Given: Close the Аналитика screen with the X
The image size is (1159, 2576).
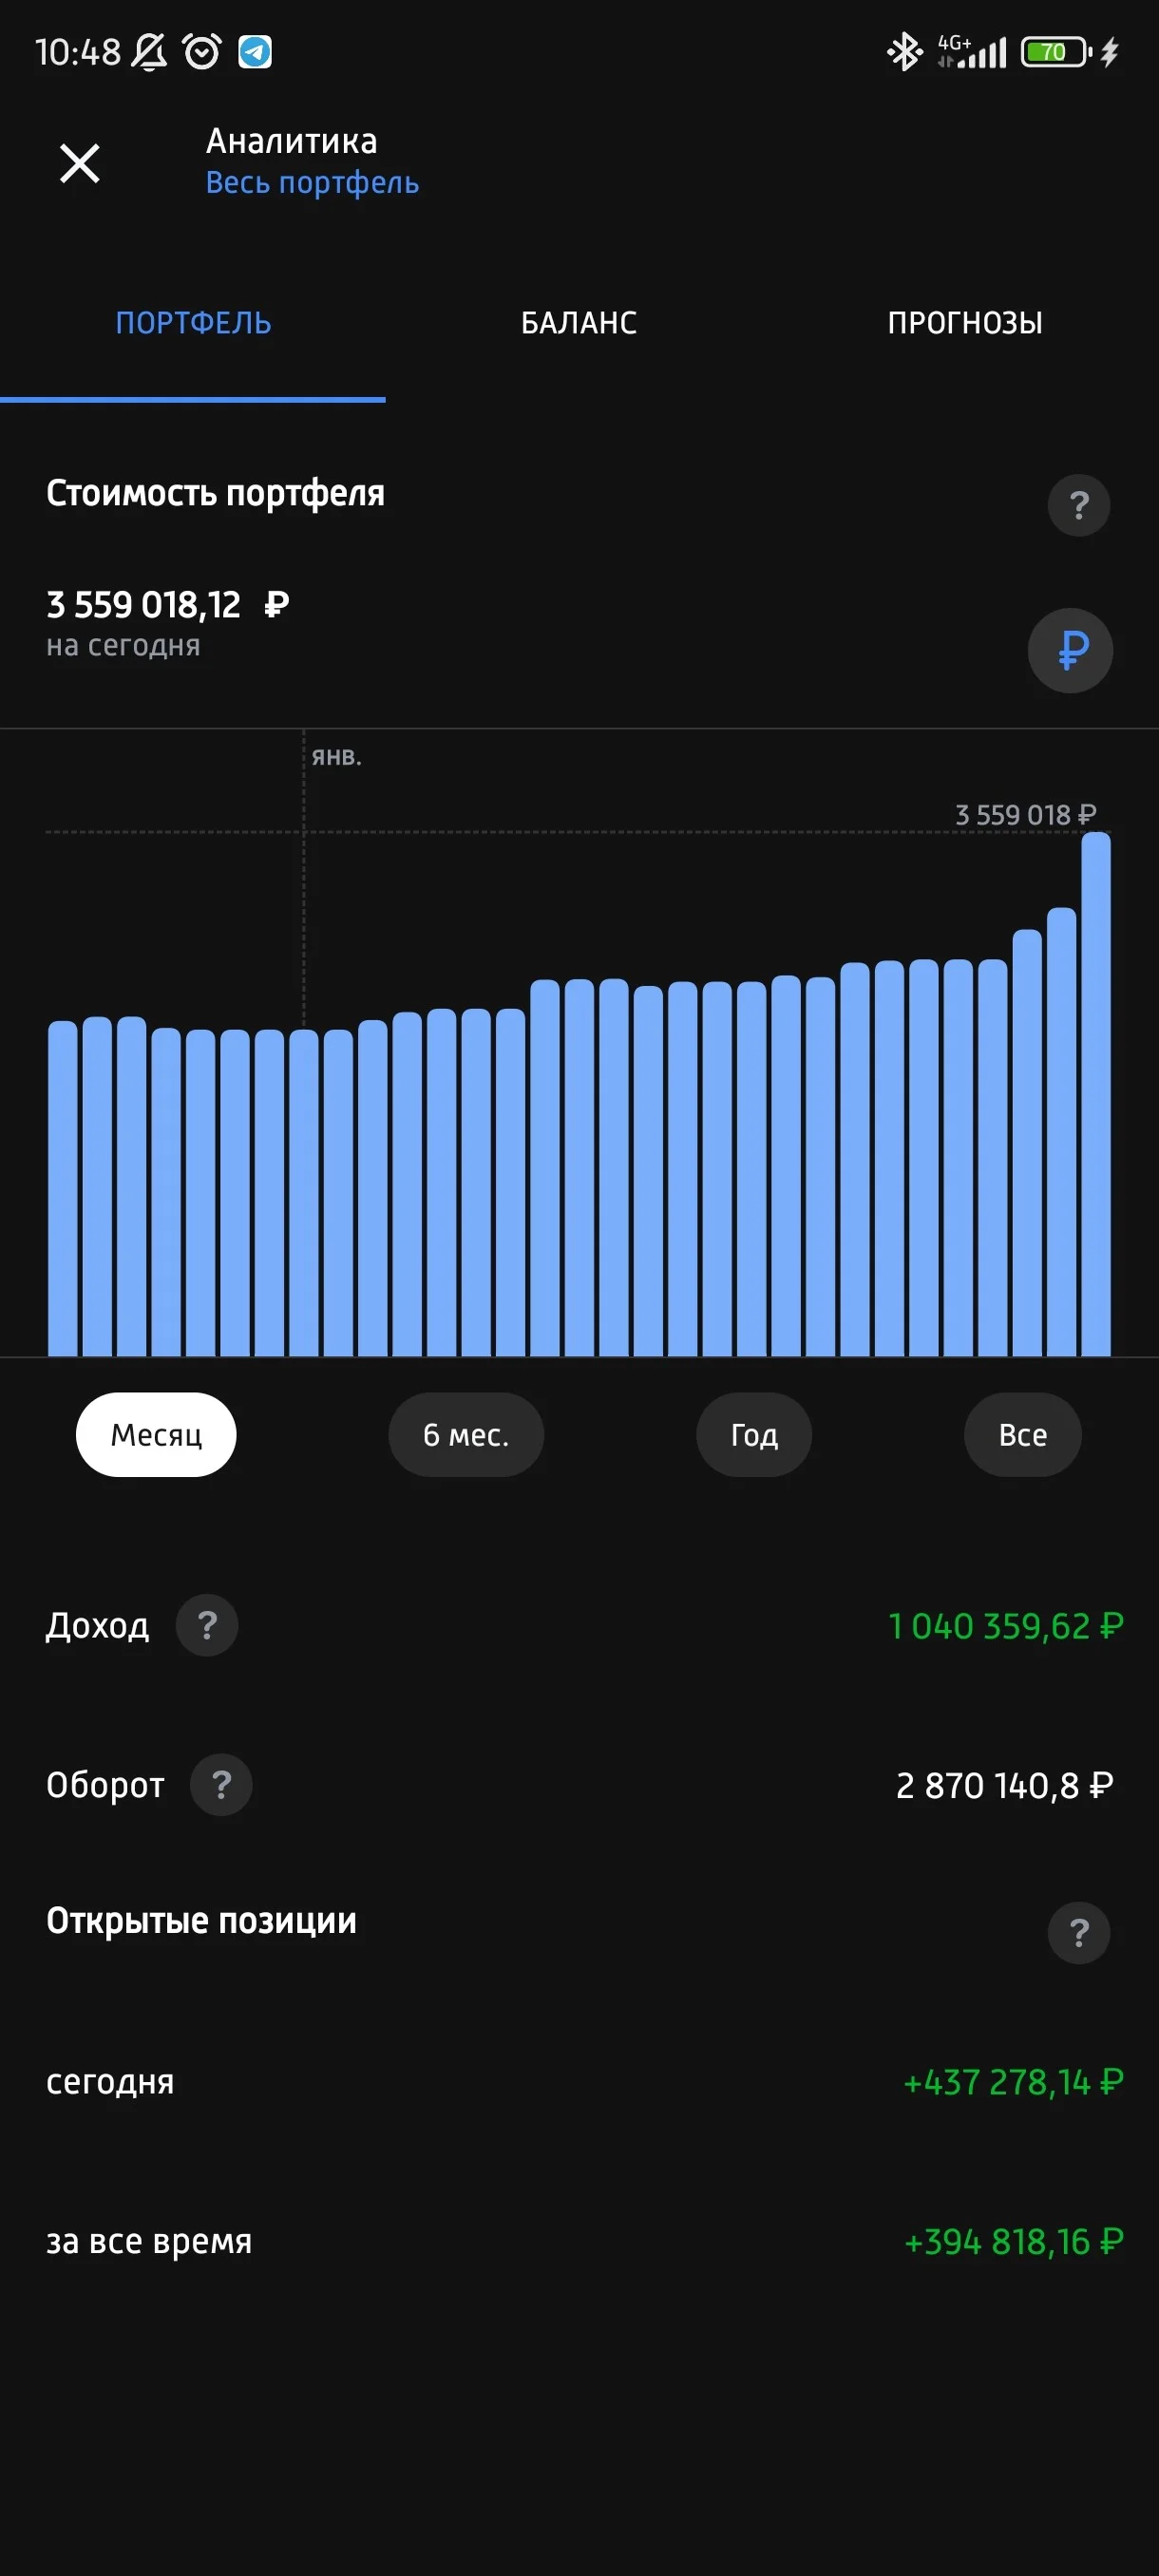Looking at the screenshot, I should pyautogui.click(x=80, y=163).
